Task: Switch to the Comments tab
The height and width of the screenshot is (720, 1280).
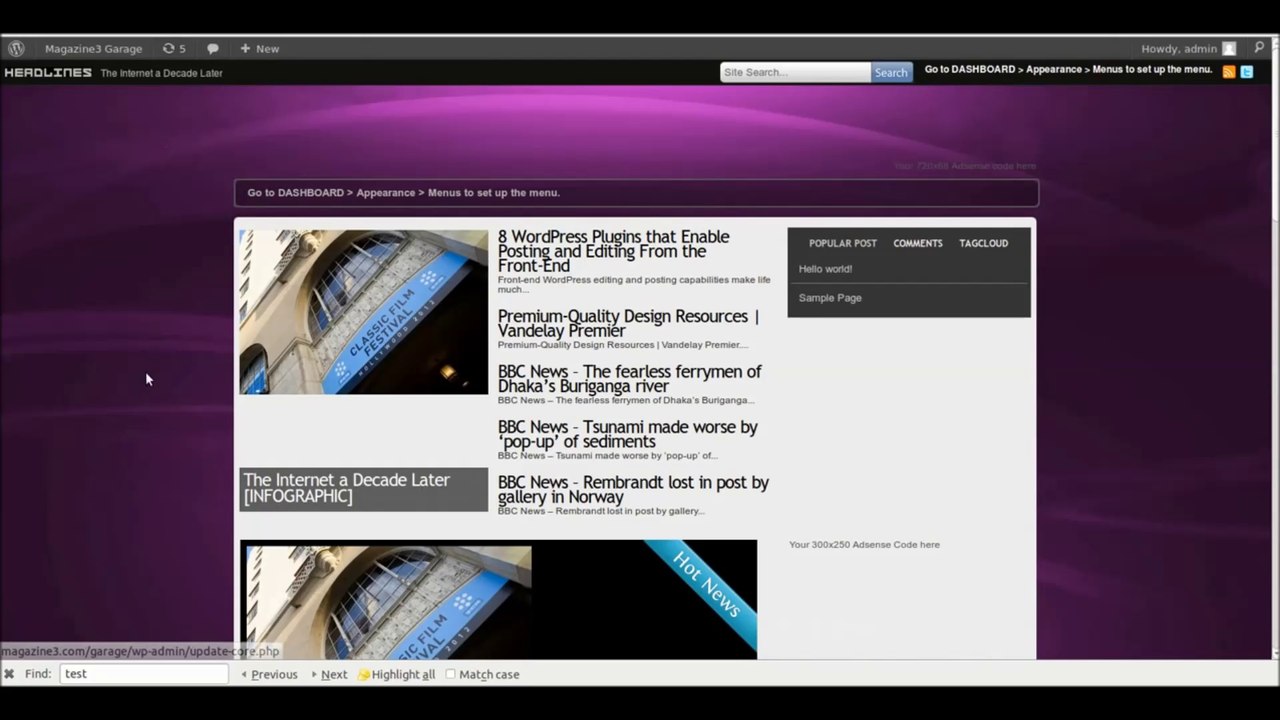Action: pyautogui.click(x=917, y=243)
